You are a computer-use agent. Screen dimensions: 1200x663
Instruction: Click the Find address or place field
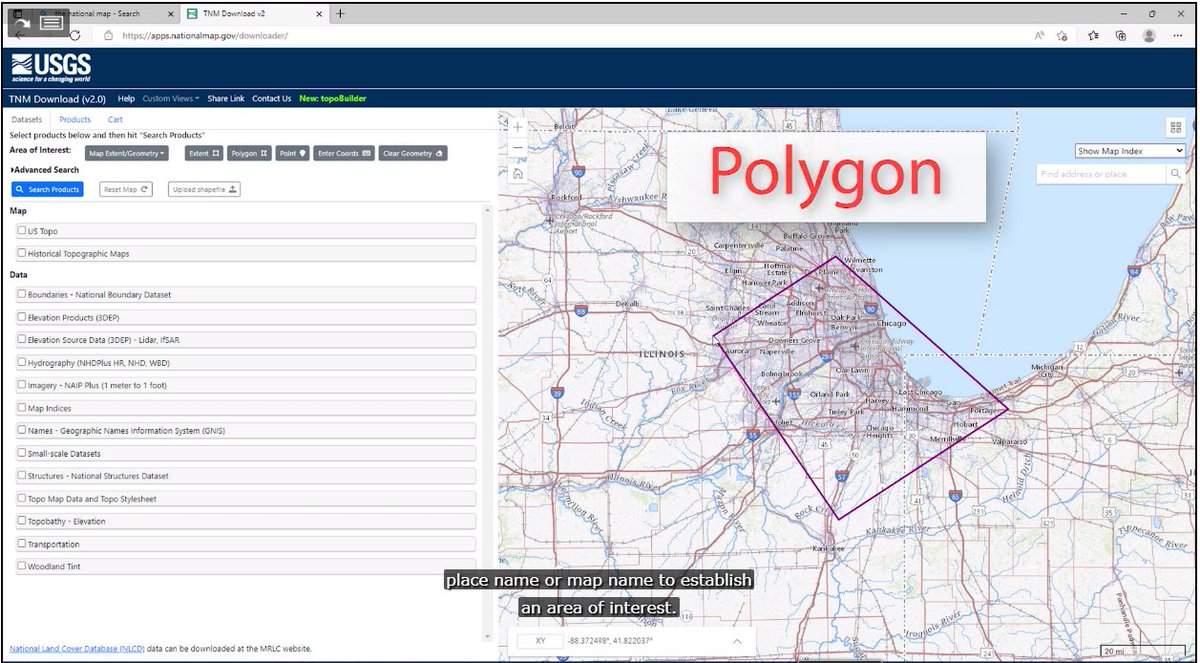[x=1100, y=174]
